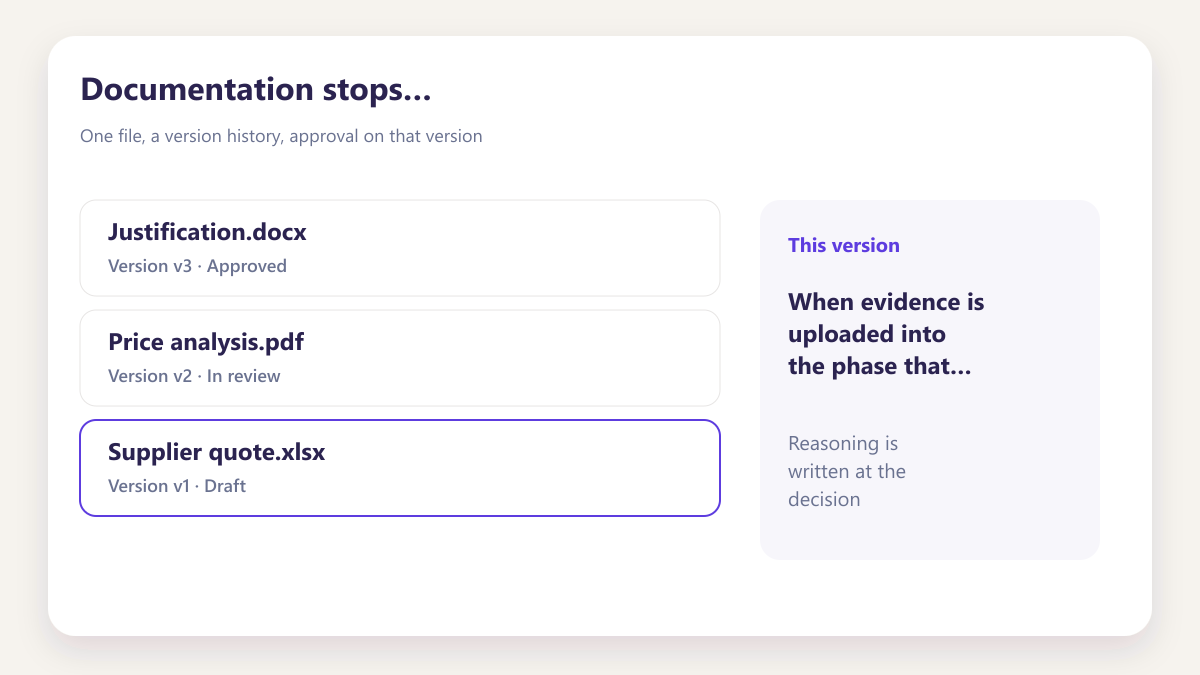The height and width of the screenshot is (675, 1200).
Task: Click the 'Documentation stops...' main heading
Action: tap(256, 89)
